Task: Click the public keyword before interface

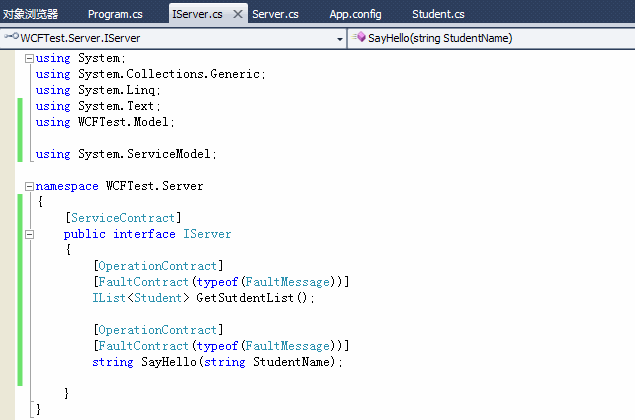Action: [85, 234]
